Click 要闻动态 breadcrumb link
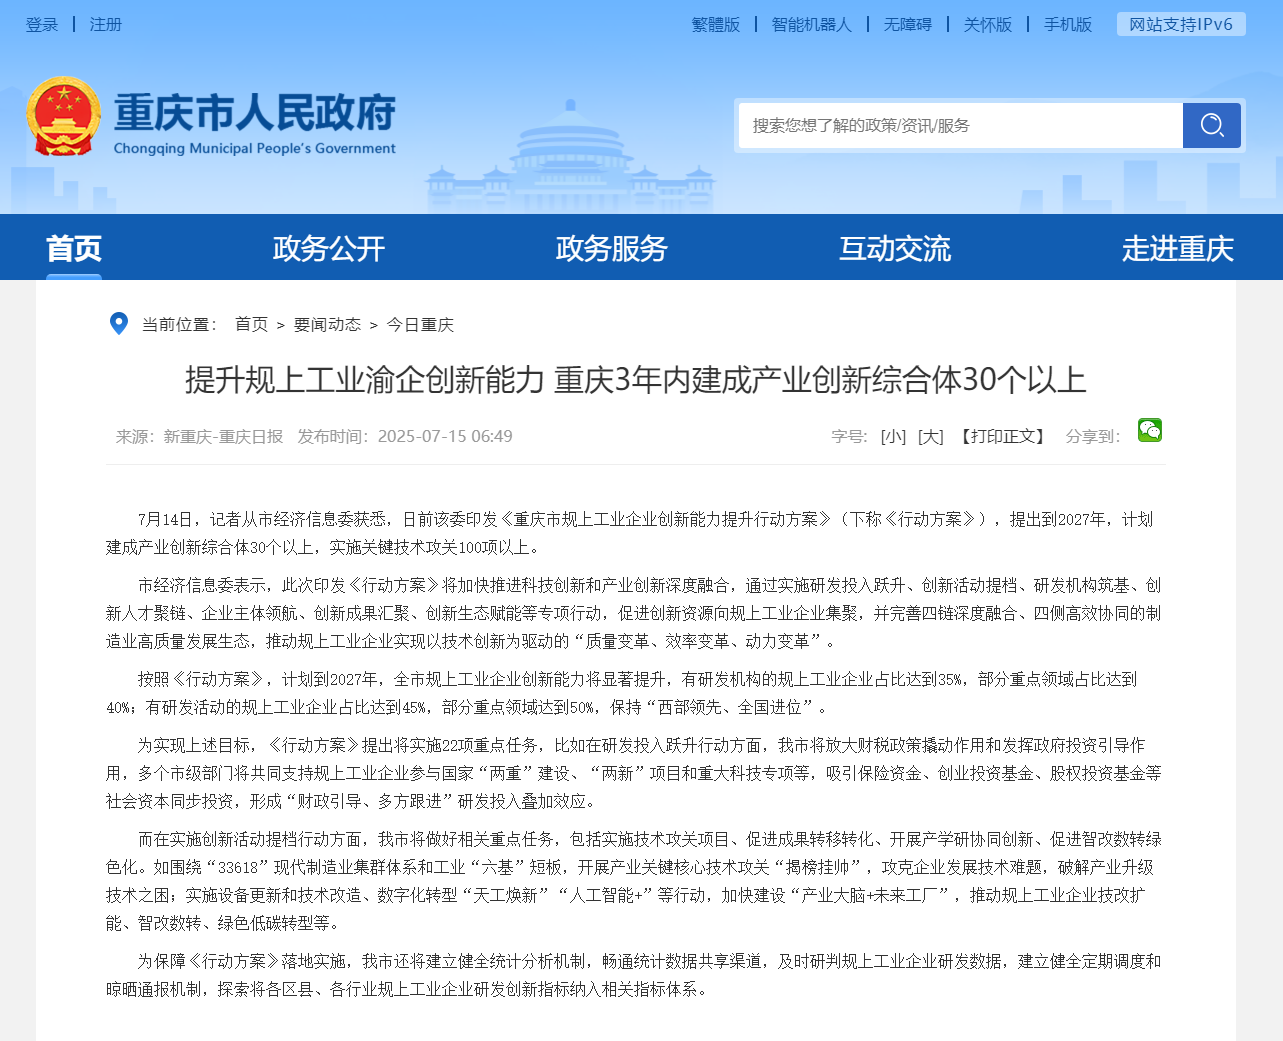Viewport: 1283px width, 1041px height. click(327, 324)
